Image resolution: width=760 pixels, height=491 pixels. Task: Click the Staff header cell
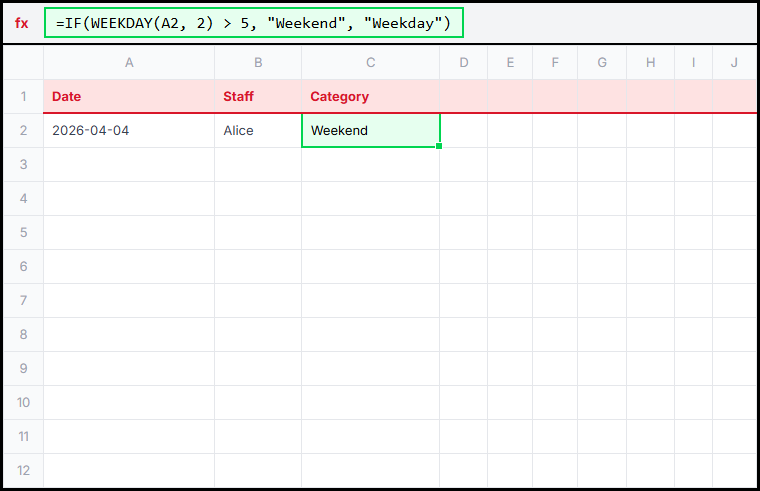pyautogui.click(x=258, y=97)
